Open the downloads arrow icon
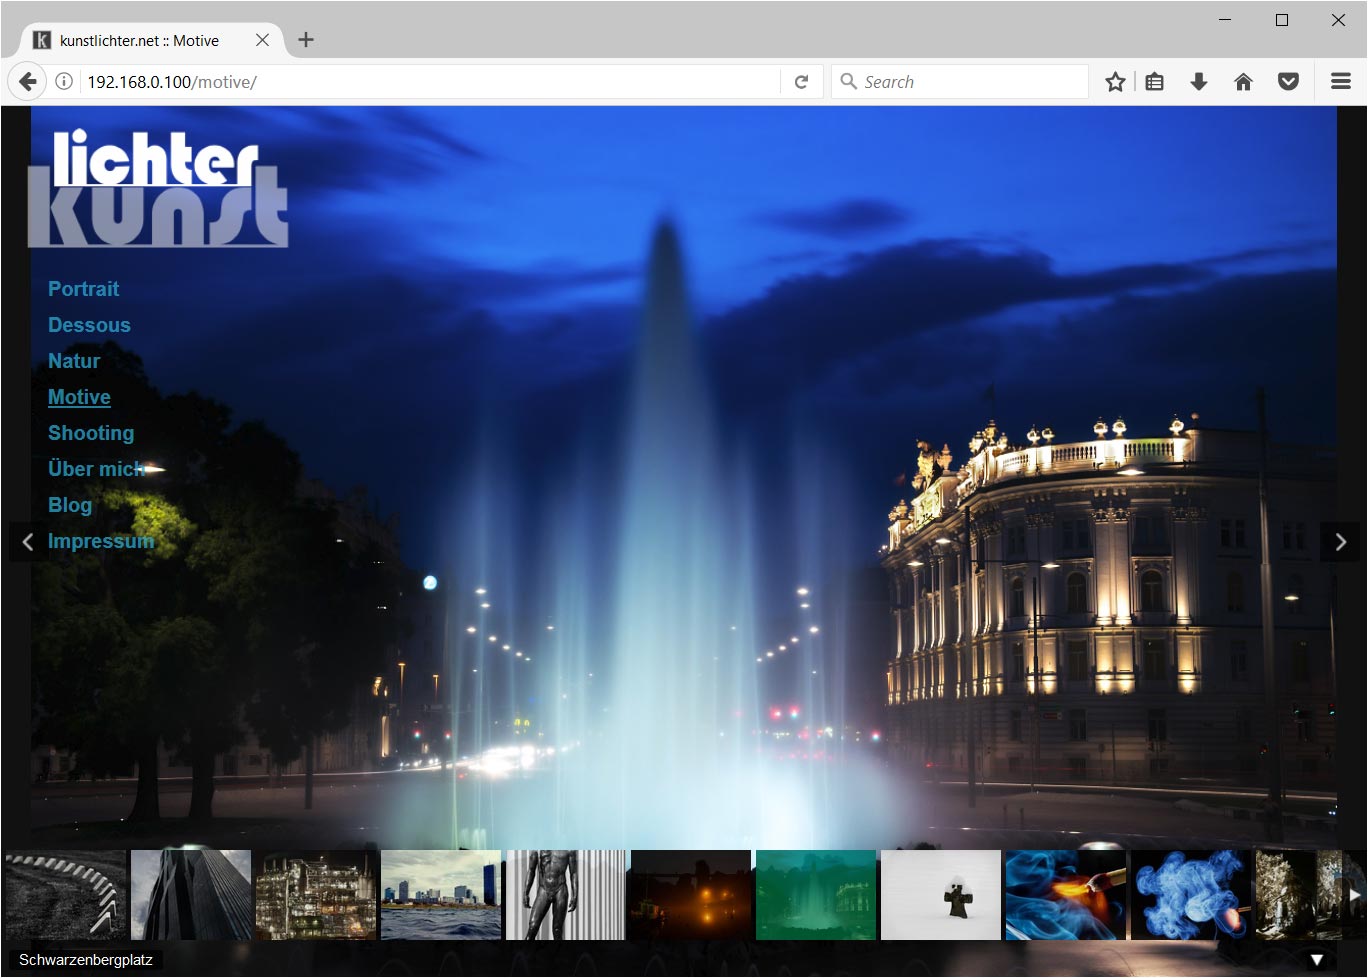The height and width of the screenshot is (978, 1369). [x=1199, y=82]
